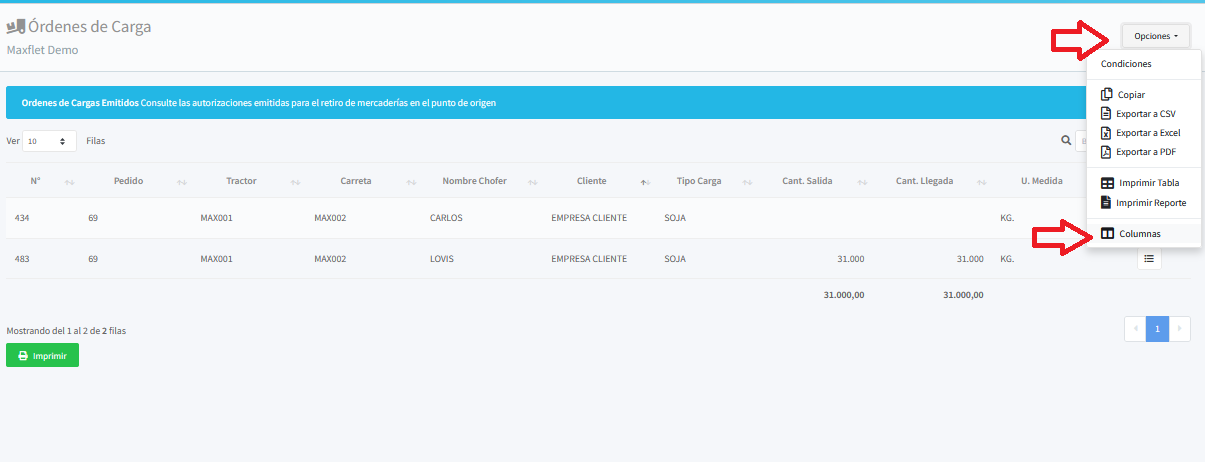
Task: Click the search magnifier icon above the table
Action: (1066, 142)
